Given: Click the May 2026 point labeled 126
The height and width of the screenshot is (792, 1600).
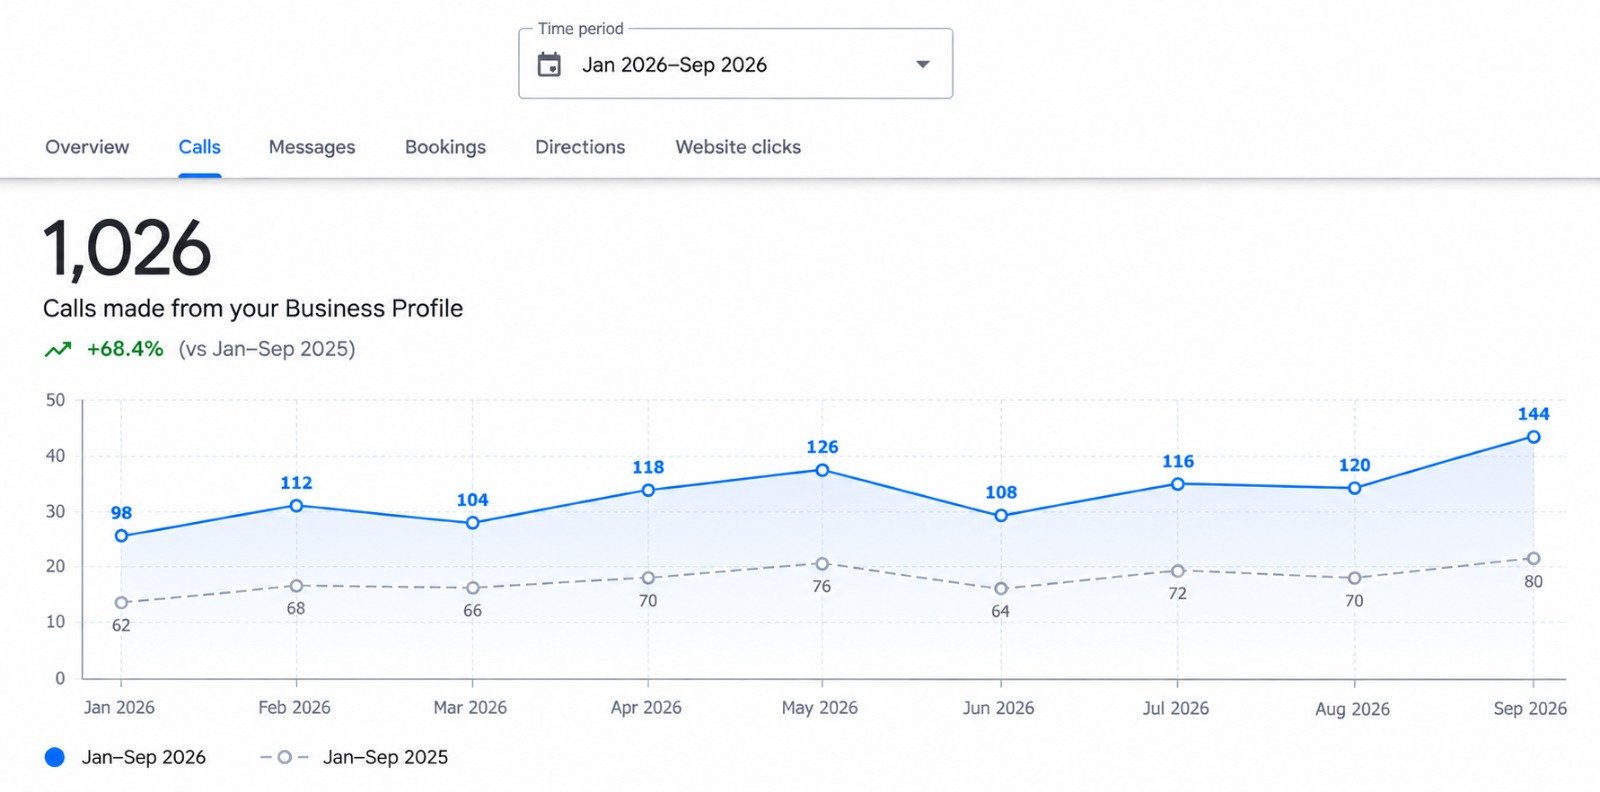Looking at the screenshot, I should pyautogui.click(x=822, y=470).
